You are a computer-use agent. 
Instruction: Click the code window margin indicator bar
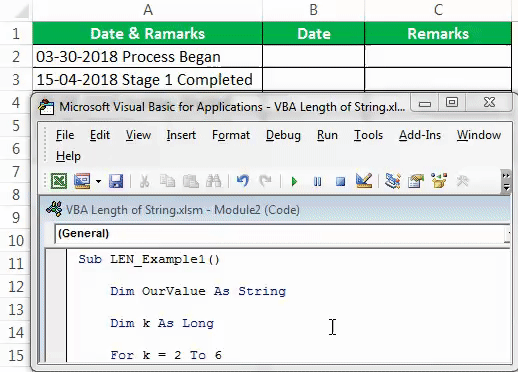pos(56,305)
